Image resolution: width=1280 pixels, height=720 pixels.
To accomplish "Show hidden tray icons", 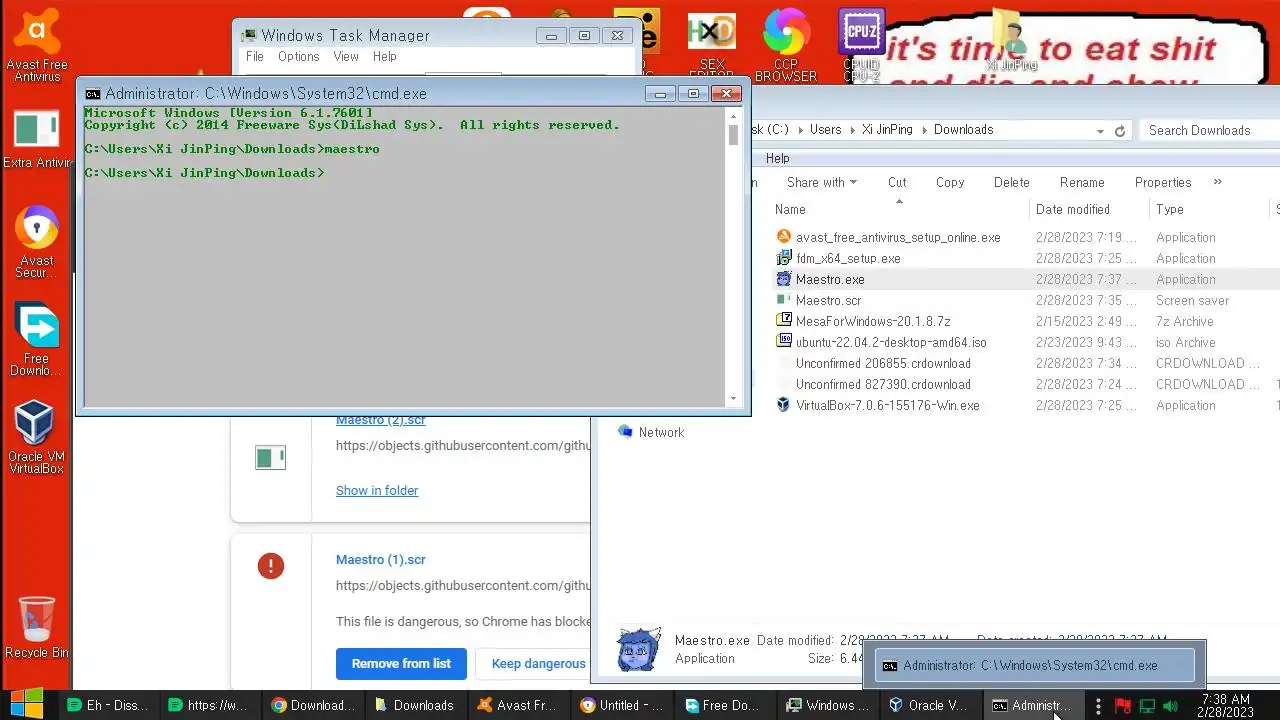I will click(x=1098, y=706).
